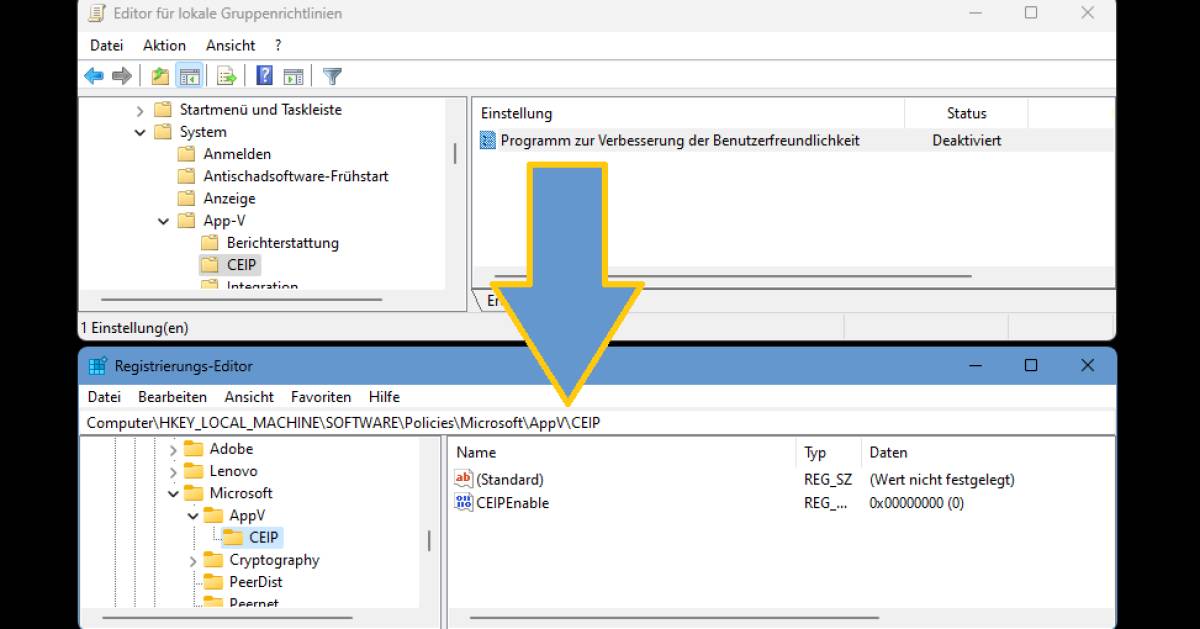
Task: Toggle the show/hide action pane toolbar icon
Action: [x=293, y=76]
